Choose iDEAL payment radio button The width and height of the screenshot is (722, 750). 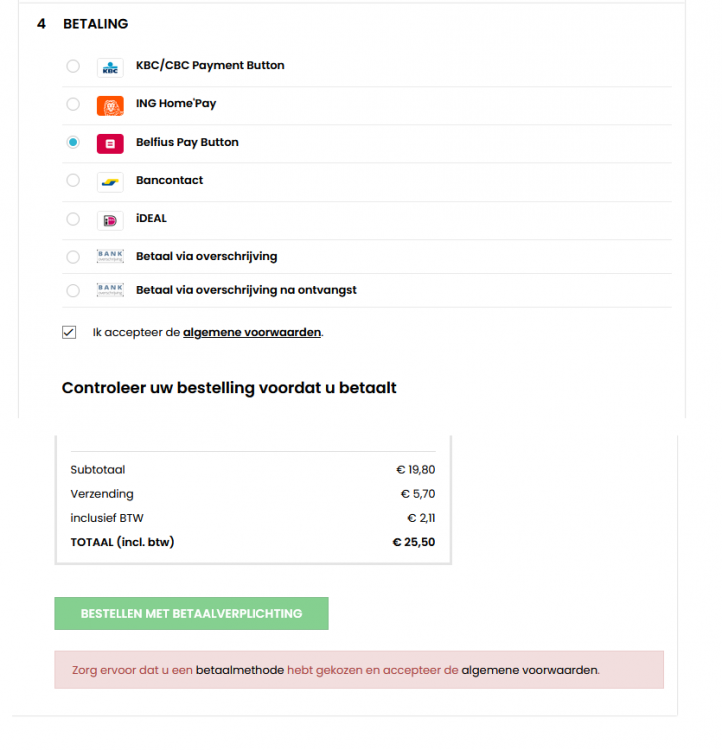pos(73,219)
